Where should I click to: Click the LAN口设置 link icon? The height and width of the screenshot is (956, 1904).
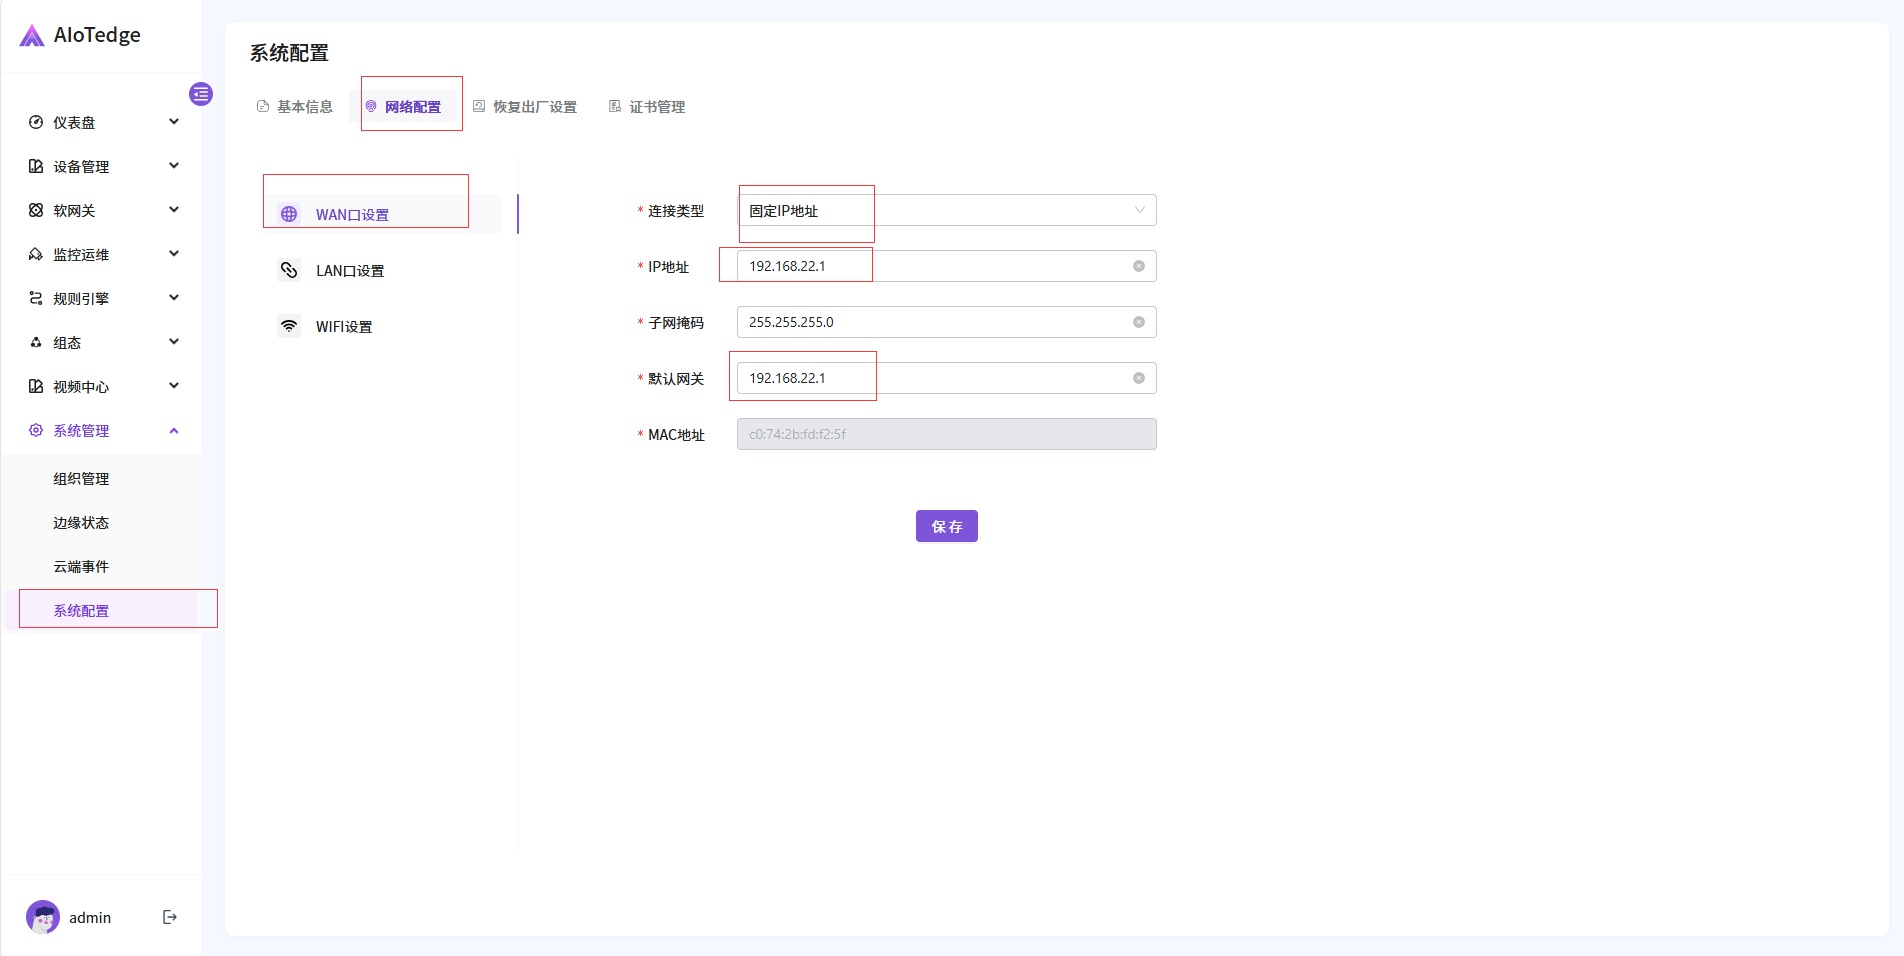(289, 270)
